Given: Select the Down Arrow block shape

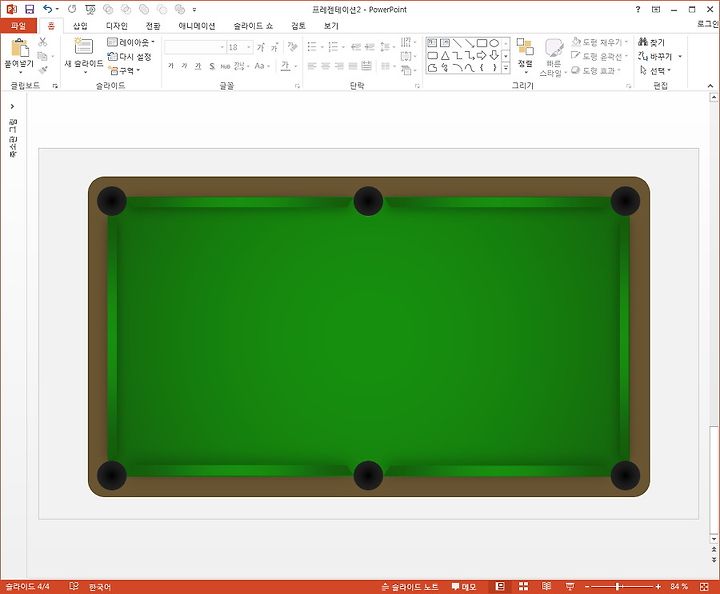Looking at the screenshot, I should (x=494, y=56).
